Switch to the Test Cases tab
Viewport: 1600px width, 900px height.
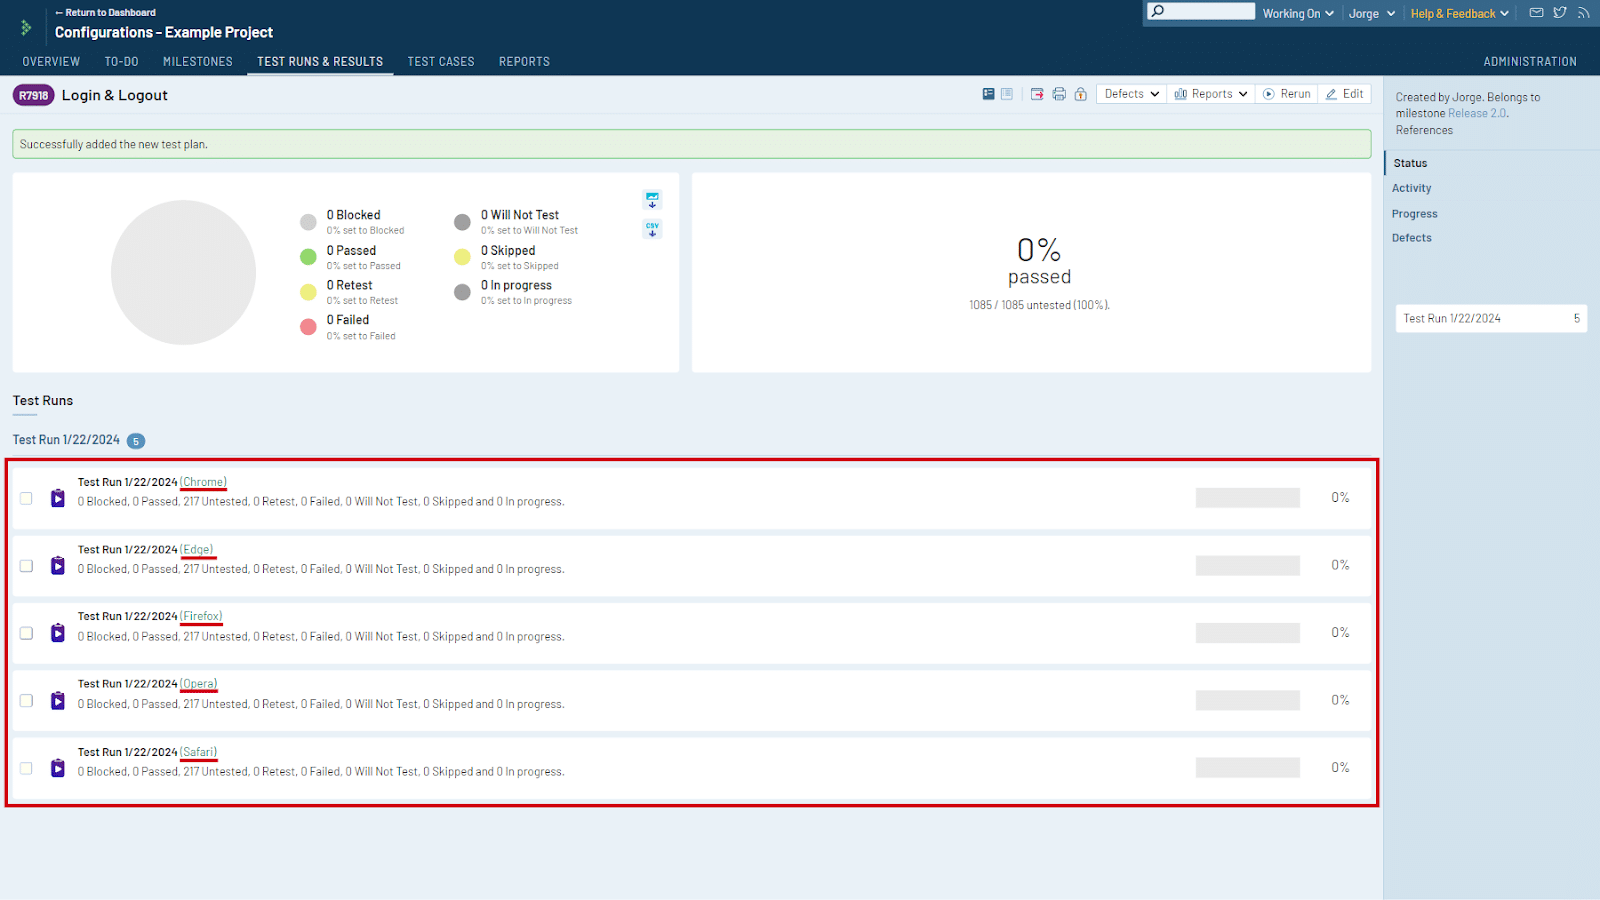point(440,61)
